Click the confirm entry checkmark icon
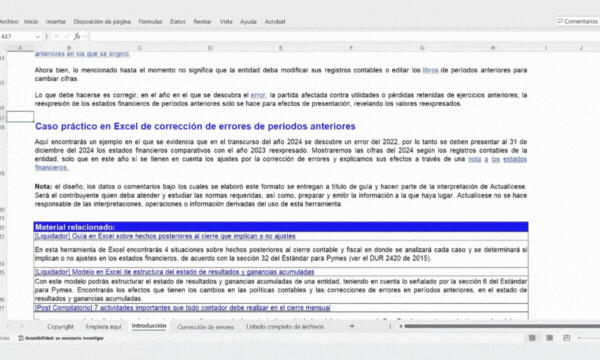Viewport: 600px width, 360px height. tap(67, 36)
